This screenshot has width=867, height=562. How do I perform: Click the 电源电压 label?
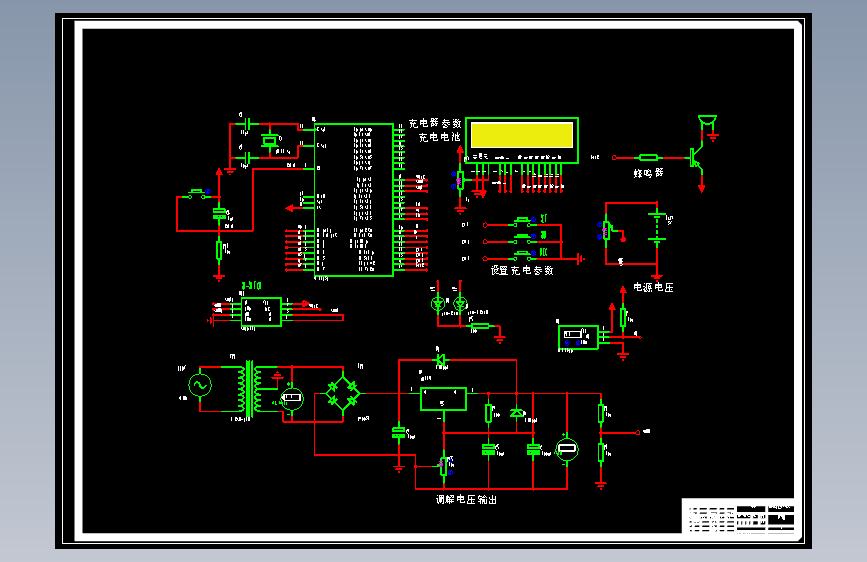tap(653, 287)
